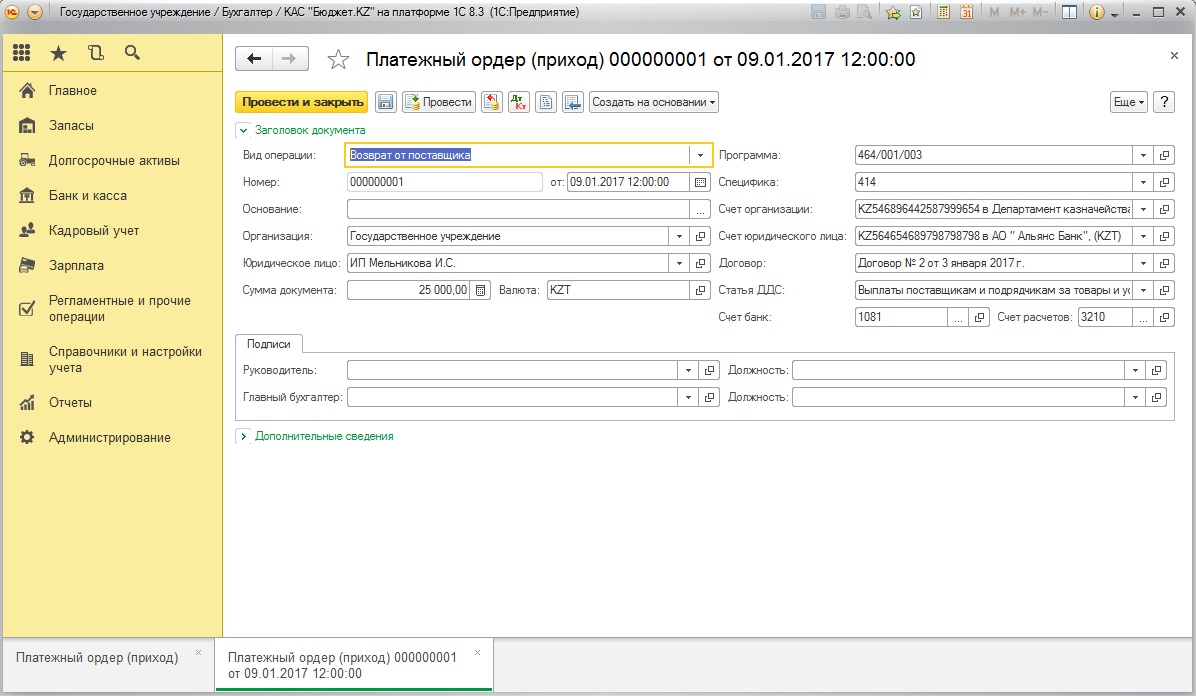Open the history icon in the left panel
1196x696 pixels.
click(x=95, y=53)
